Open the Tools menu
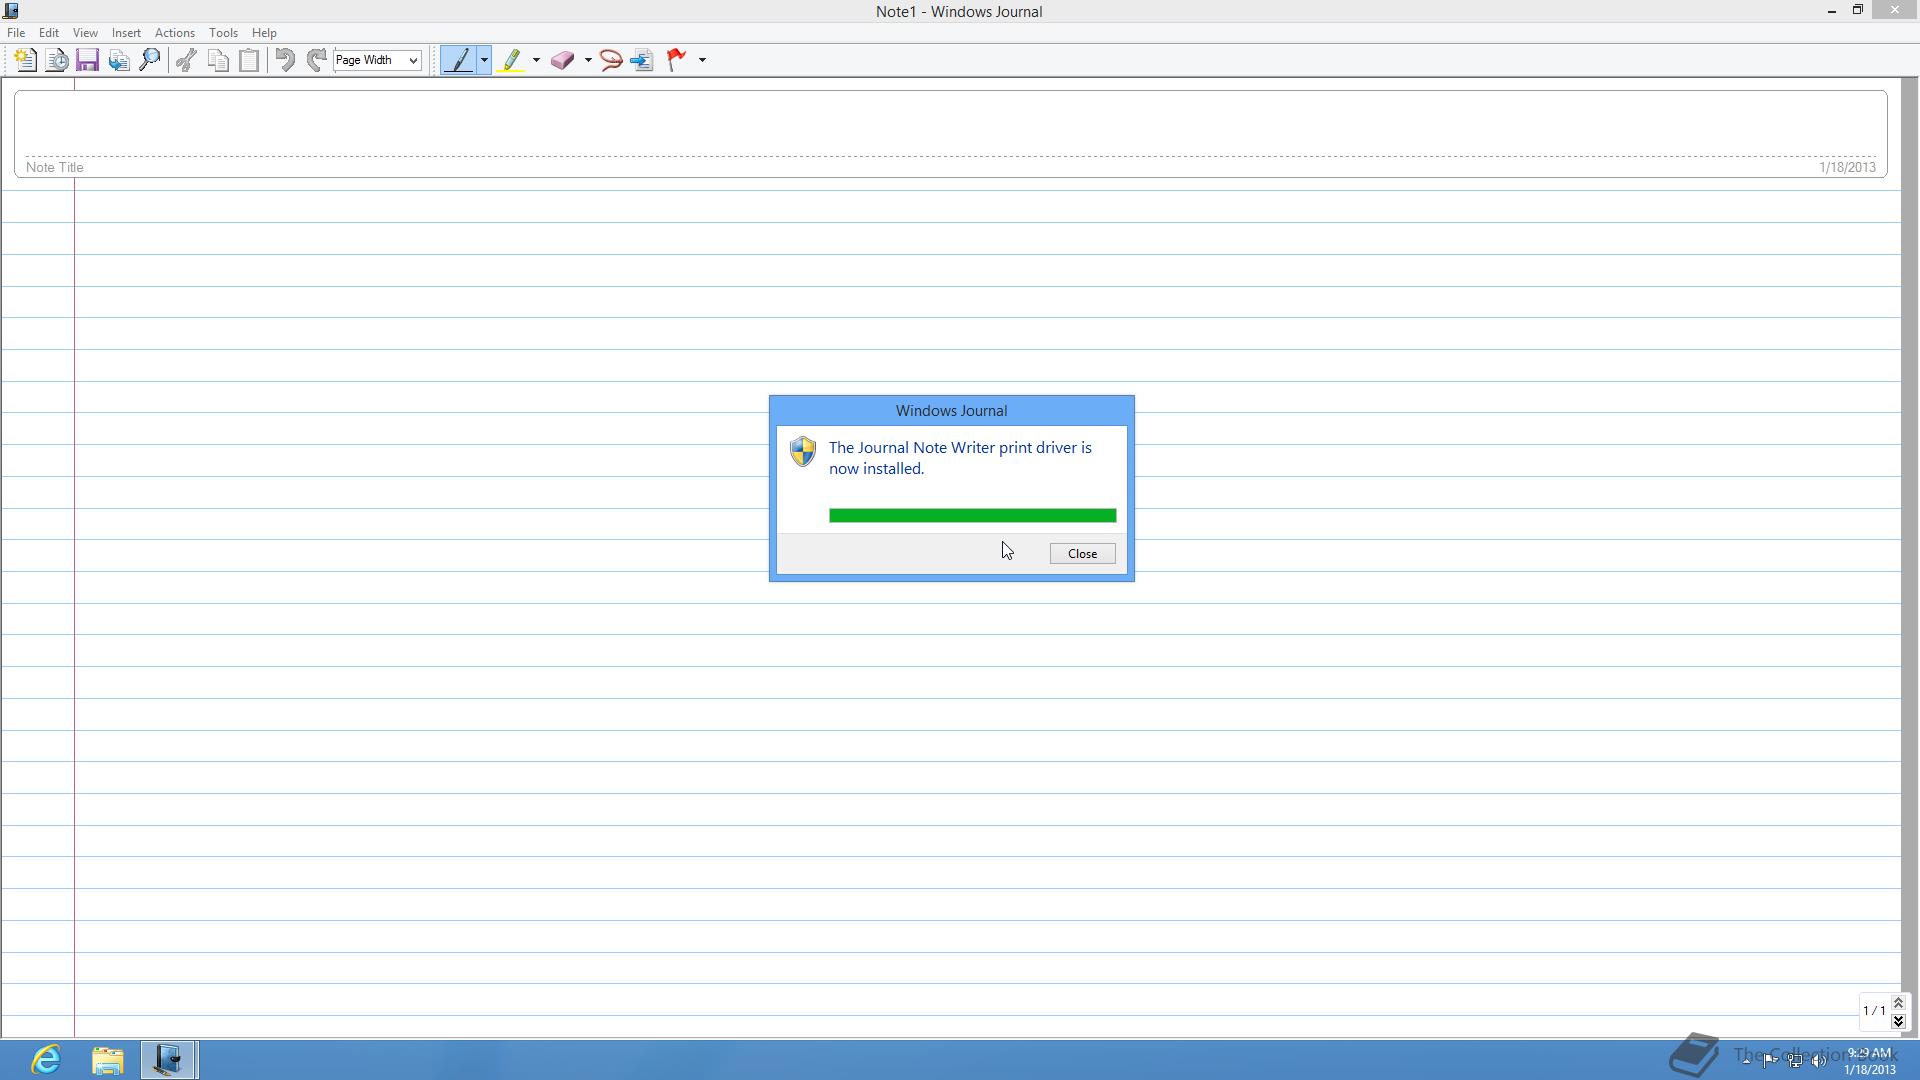 coord(223,33)
